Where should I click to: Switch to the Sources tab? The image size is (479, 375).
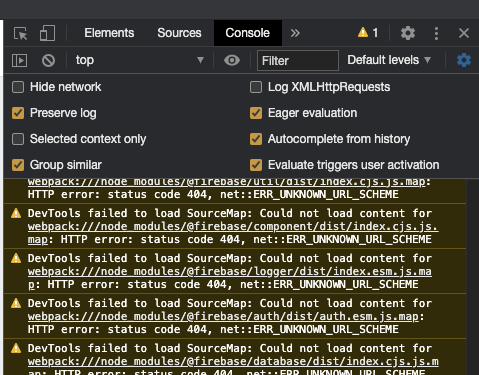(179, 33)
